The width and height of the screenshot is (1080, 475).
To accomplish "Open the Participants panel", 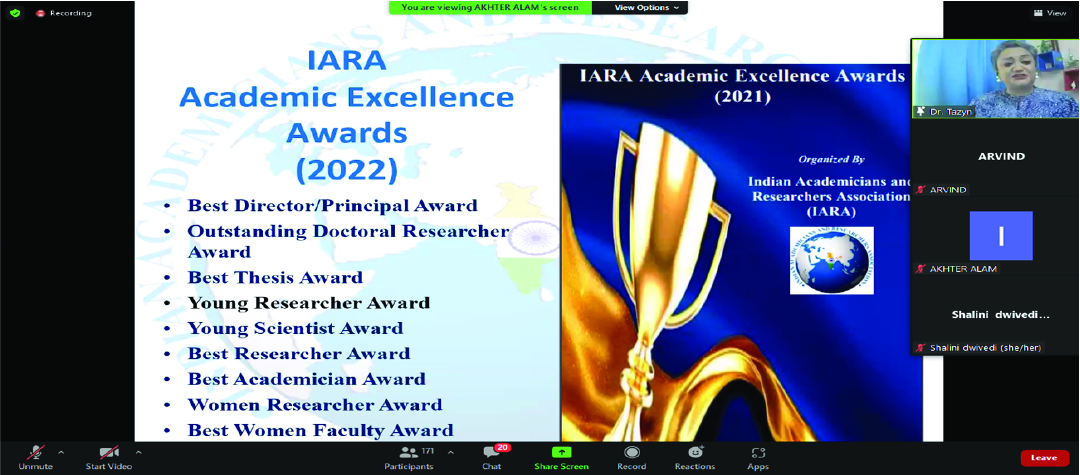I will click(409, 458).
